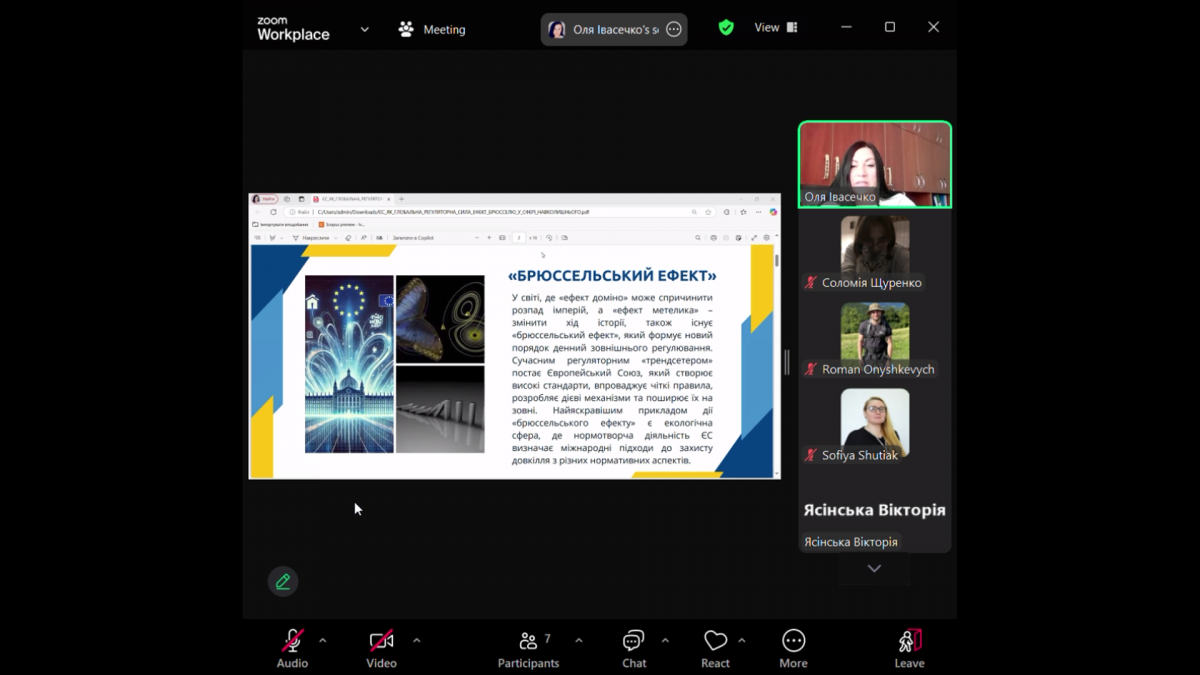Click the React heart icon

click(715, 641)
